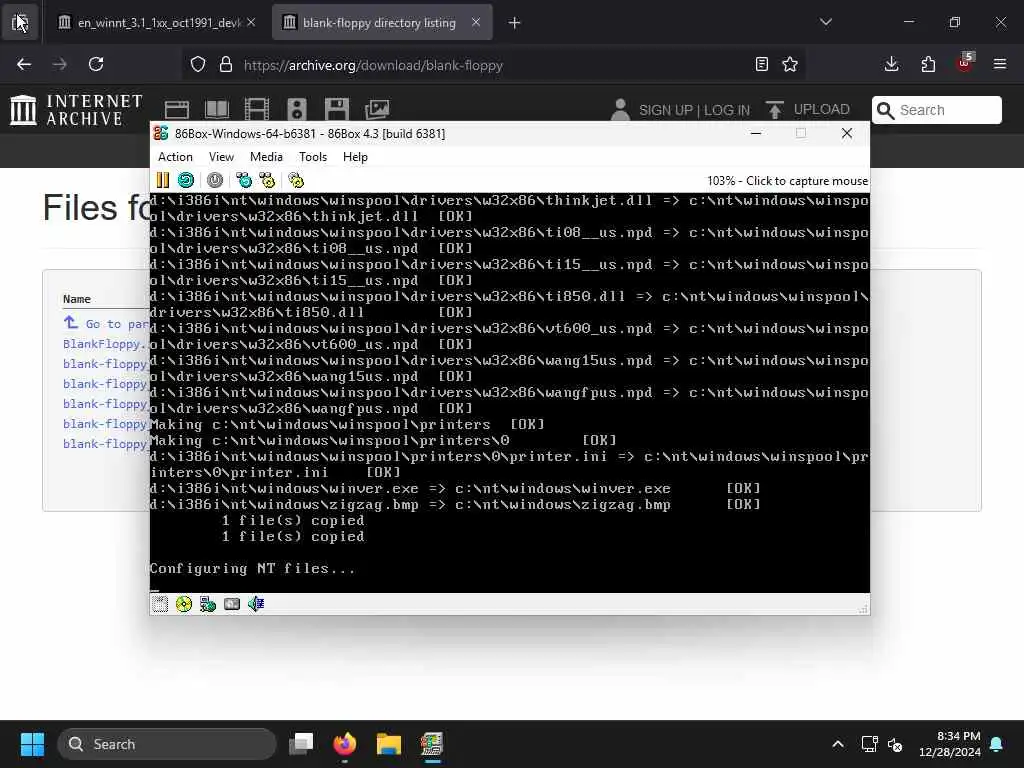This screenshot has height=768, width=1024.
Task: Open notification bell in taskbar
Action: tap(997, 744)
